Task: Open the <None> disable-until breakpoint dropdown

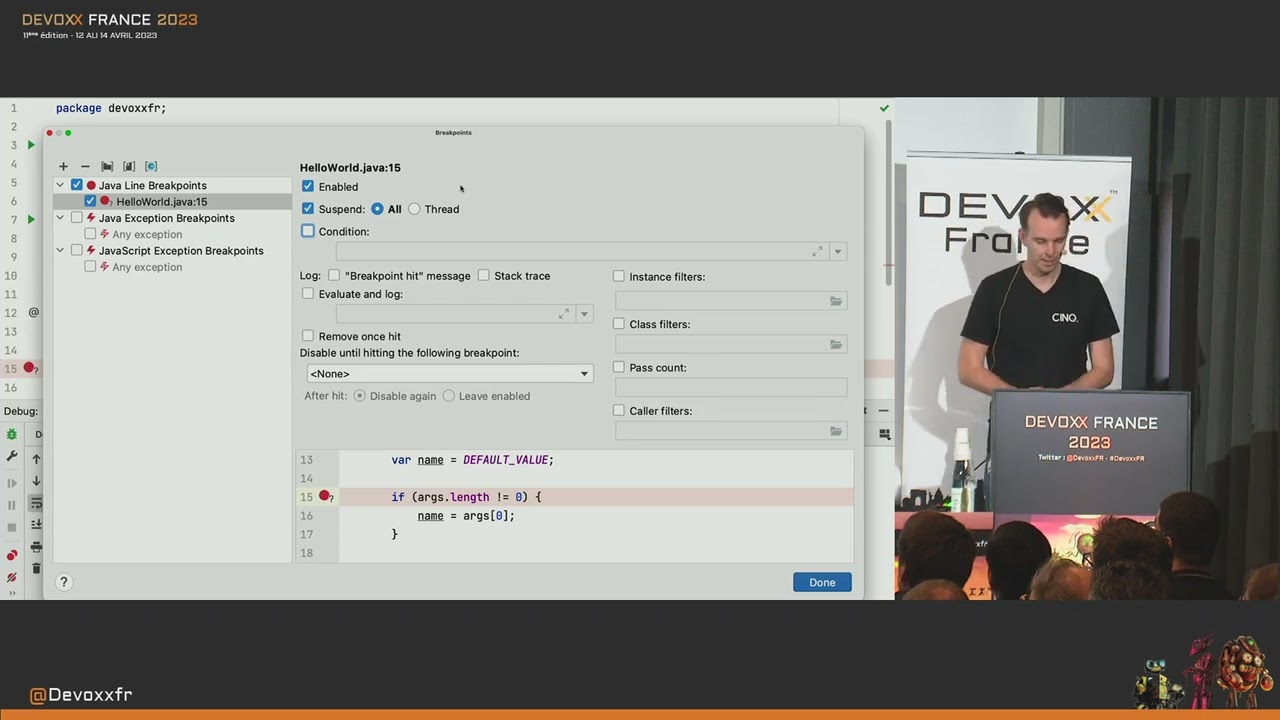Action: [450, 374]
